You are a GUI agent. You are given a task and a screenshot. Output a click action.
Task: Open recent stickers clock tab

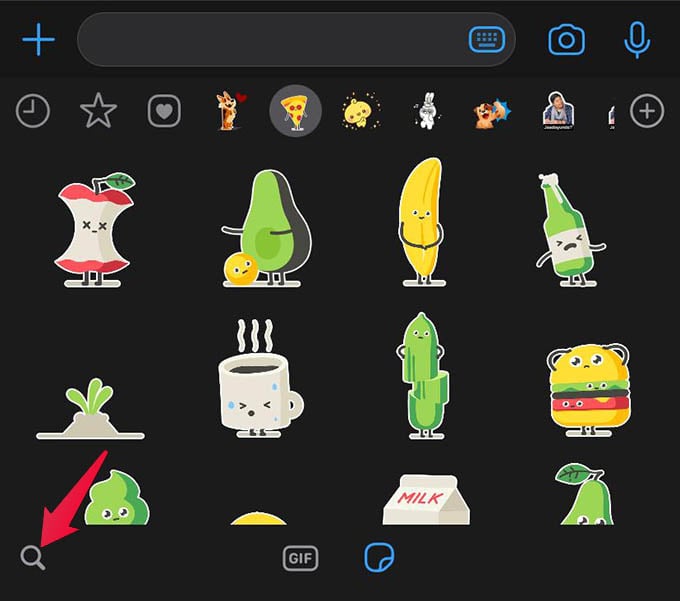pyautogui.click(x=33, y=111)
